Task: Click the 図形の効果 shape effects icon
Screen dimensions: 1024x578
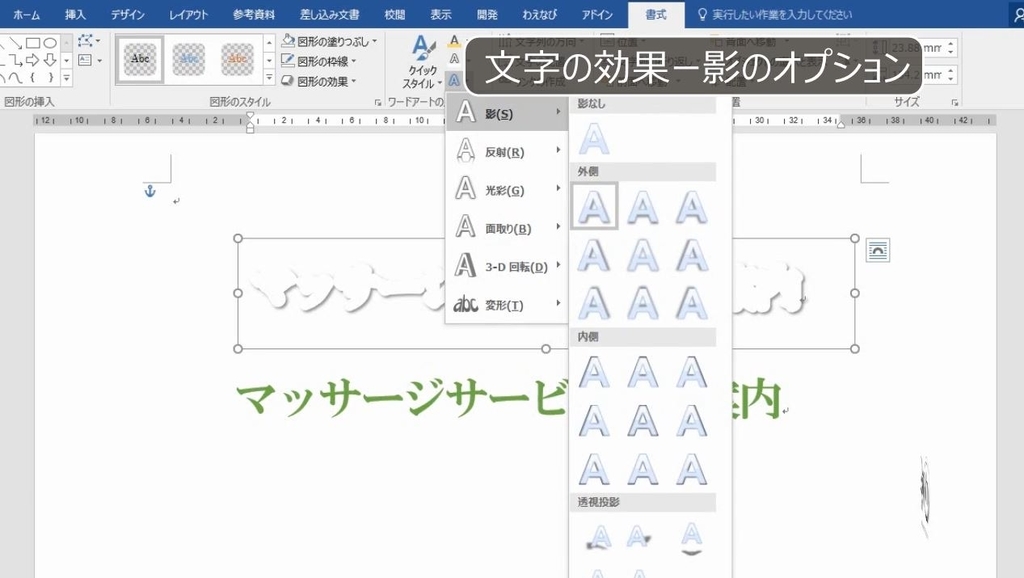Action: [x=288, y=81]
